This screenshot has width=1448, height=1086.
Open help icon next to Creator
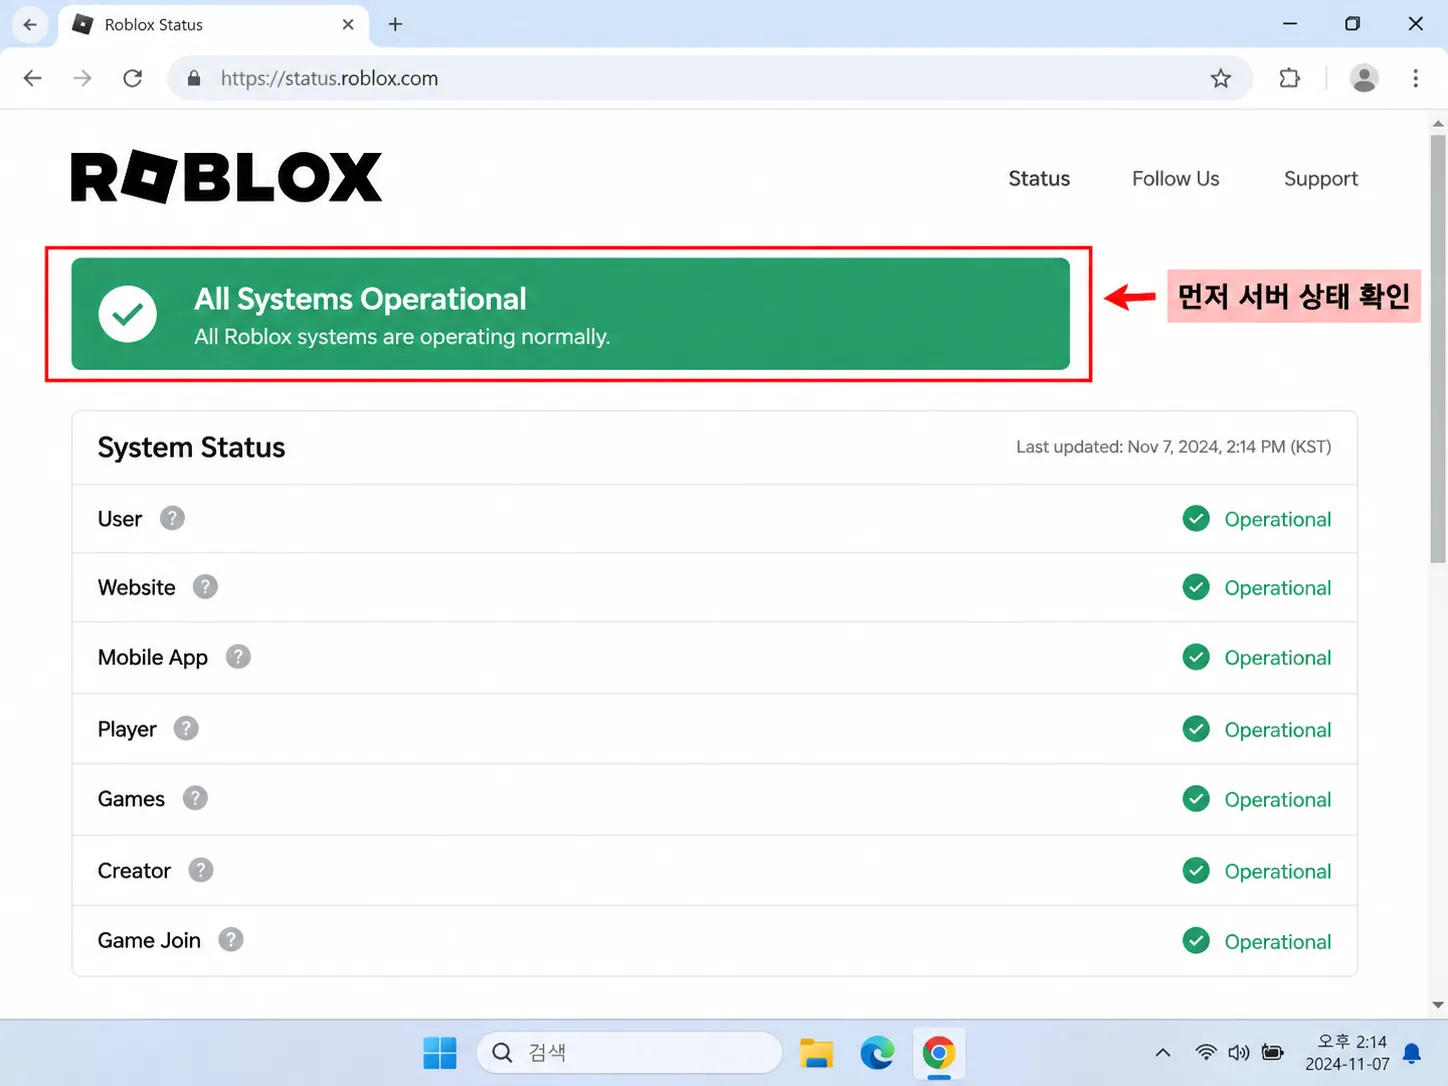(x=201, y=870)
